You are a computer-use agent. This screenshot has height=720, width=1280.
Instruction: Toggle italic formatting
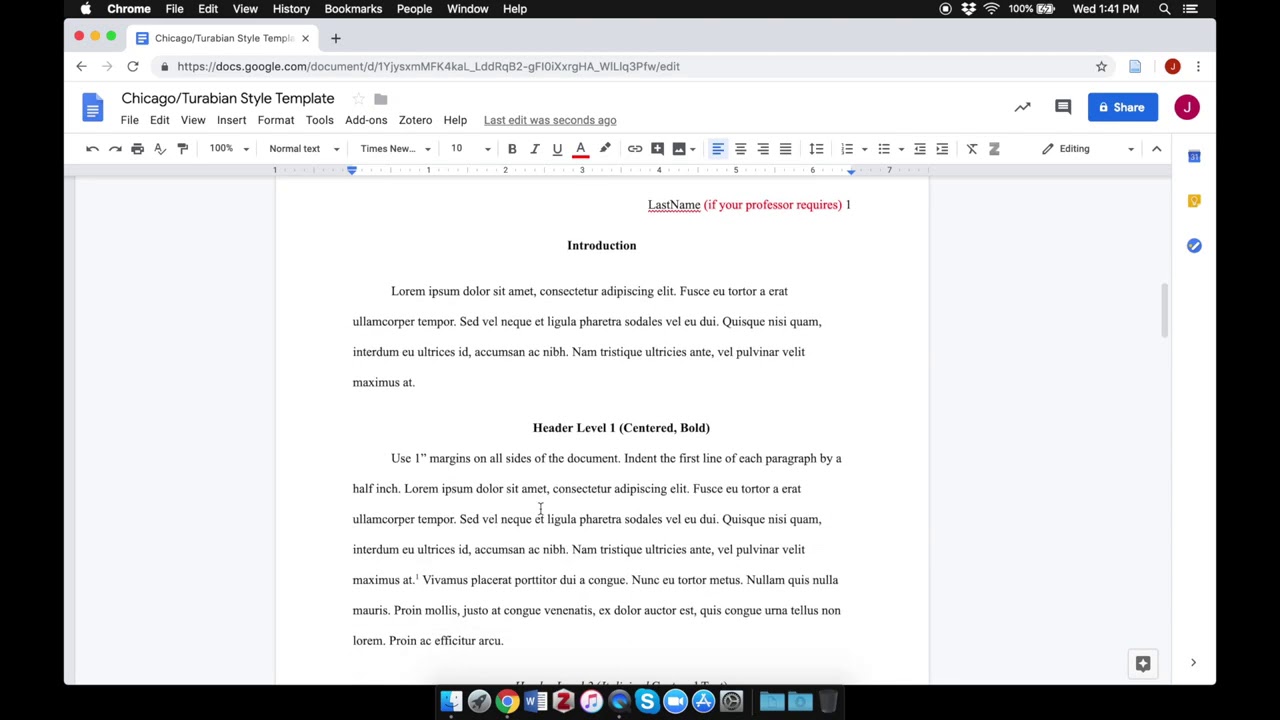click(535, 149)
